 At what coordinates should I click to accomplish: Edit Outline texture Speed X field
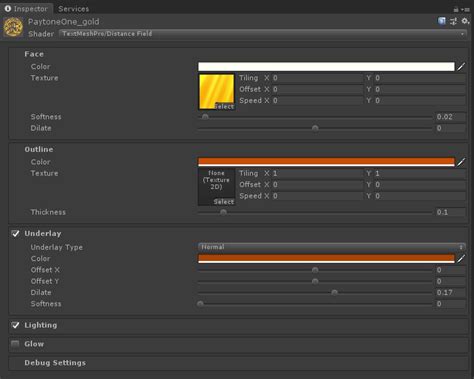pos(317,196)
